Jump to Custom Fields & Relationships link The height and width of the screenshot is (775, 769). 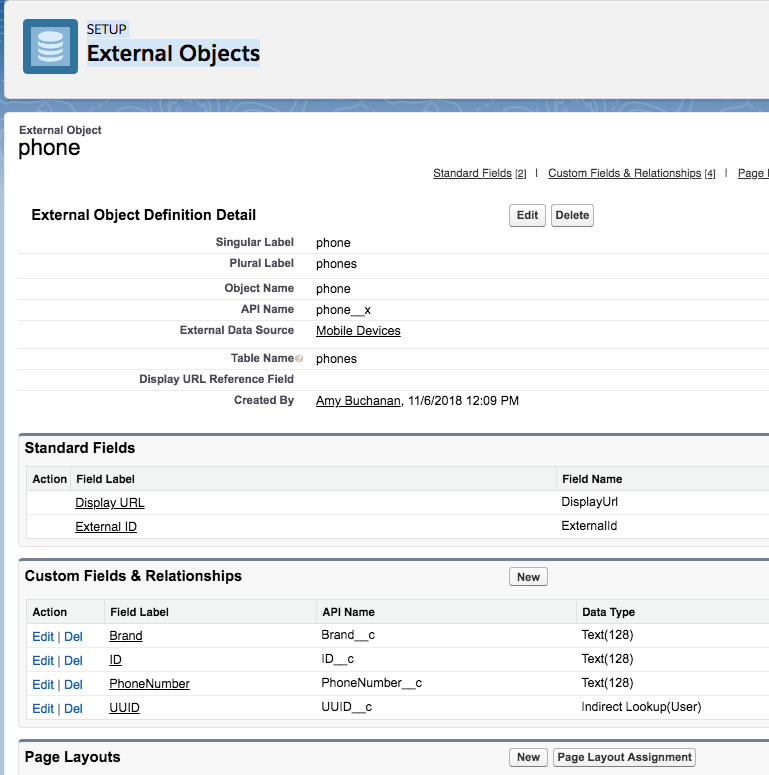pos(624,174)
